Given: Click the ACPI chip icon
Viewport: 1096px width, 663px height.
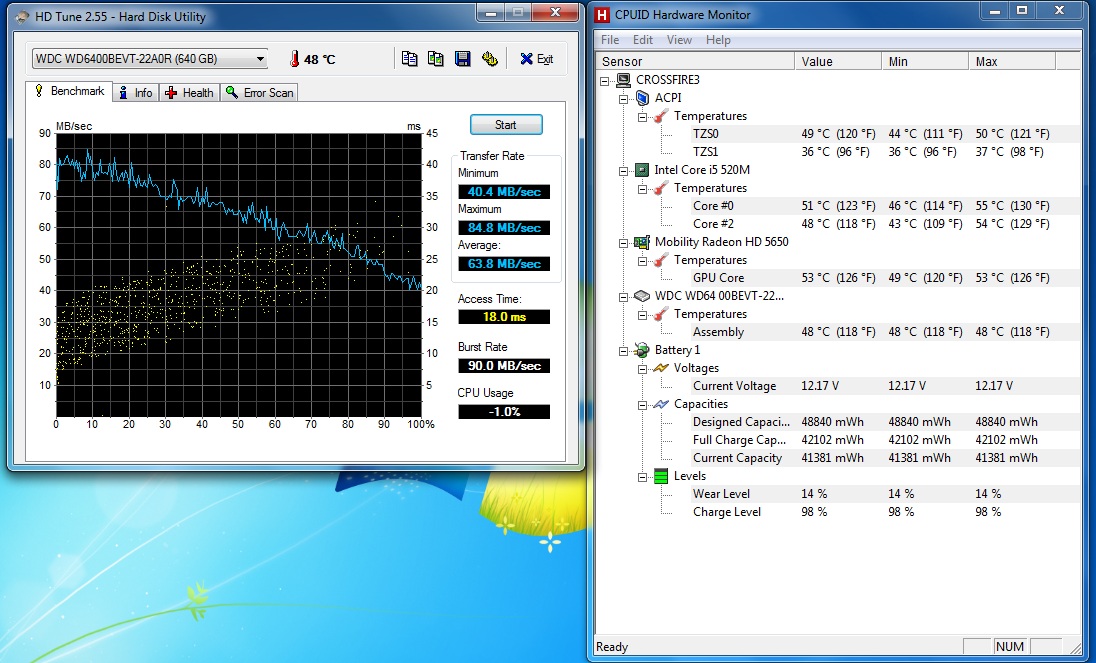Looking at the screenshot, I should [642, 98].
